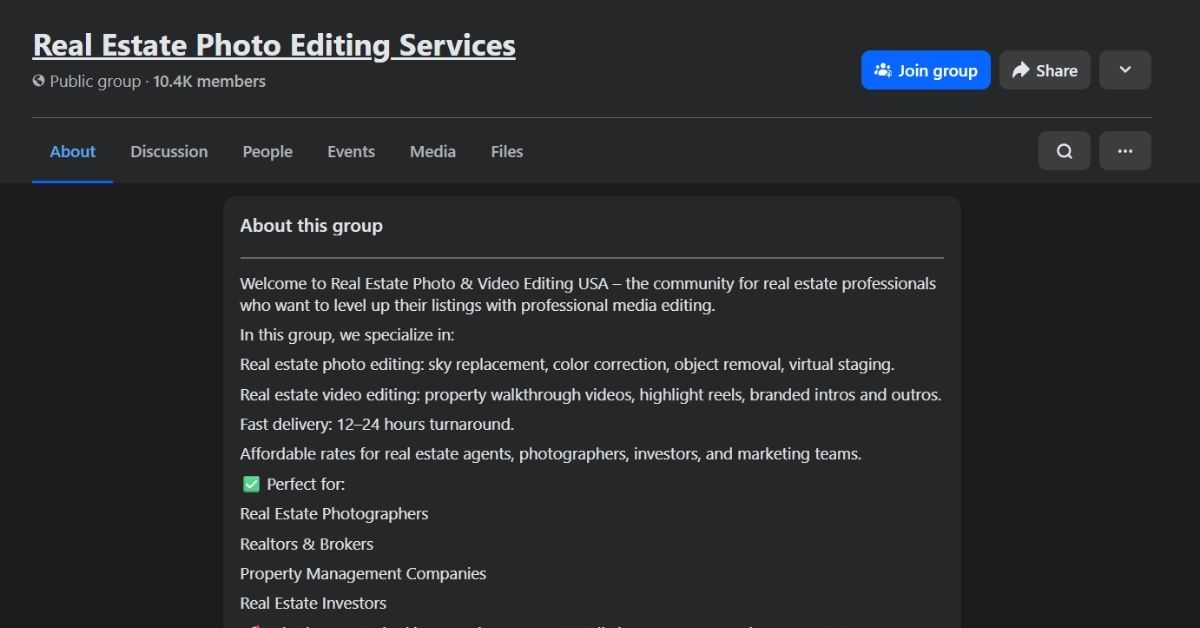
Task: Switch to the Discussion tab
Action: click(169, 152)
